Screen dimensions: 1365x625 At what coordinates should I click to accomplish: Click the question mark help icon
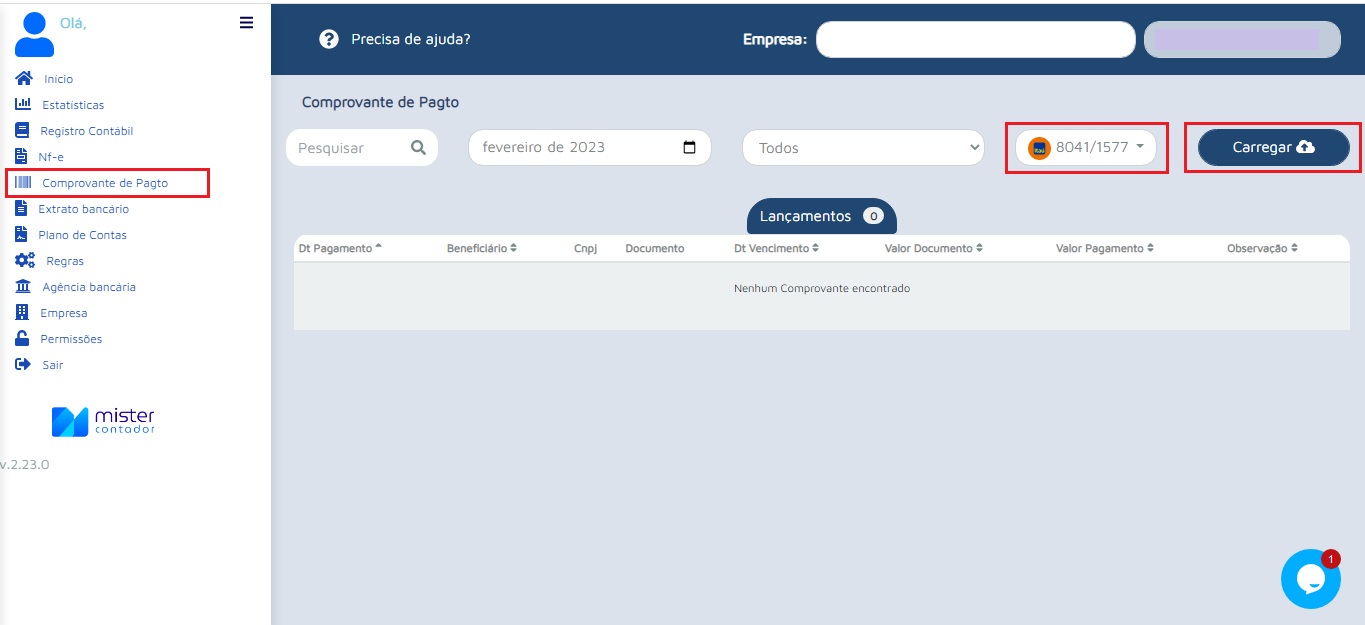[329, 39]
